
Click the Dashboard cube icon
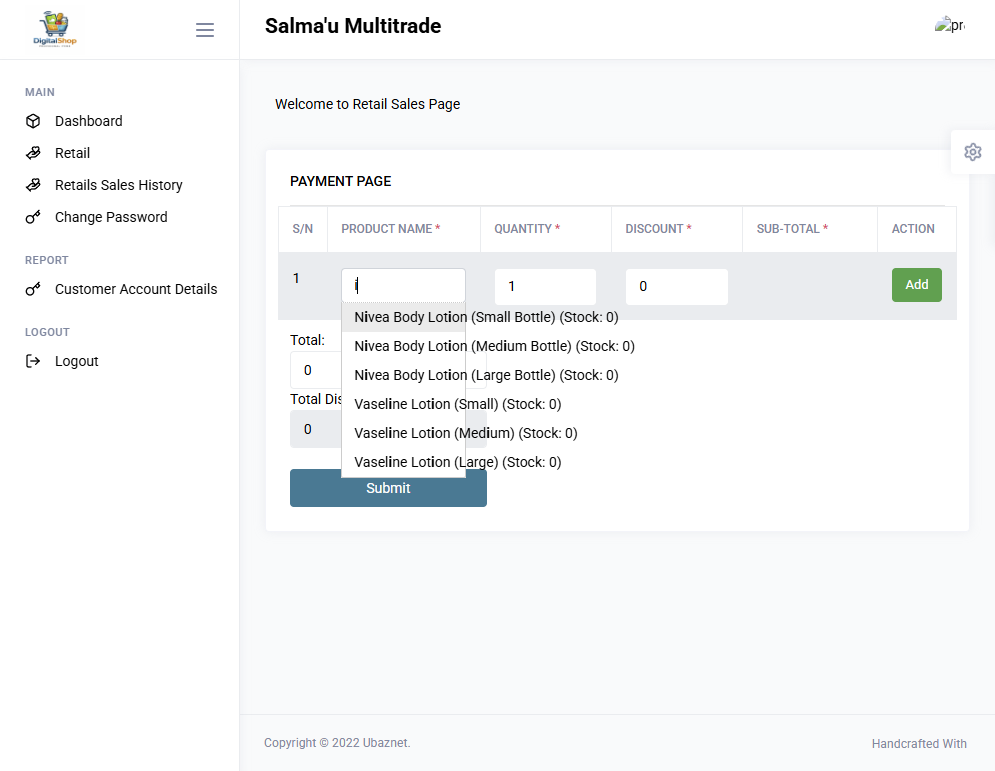point(33,121)
